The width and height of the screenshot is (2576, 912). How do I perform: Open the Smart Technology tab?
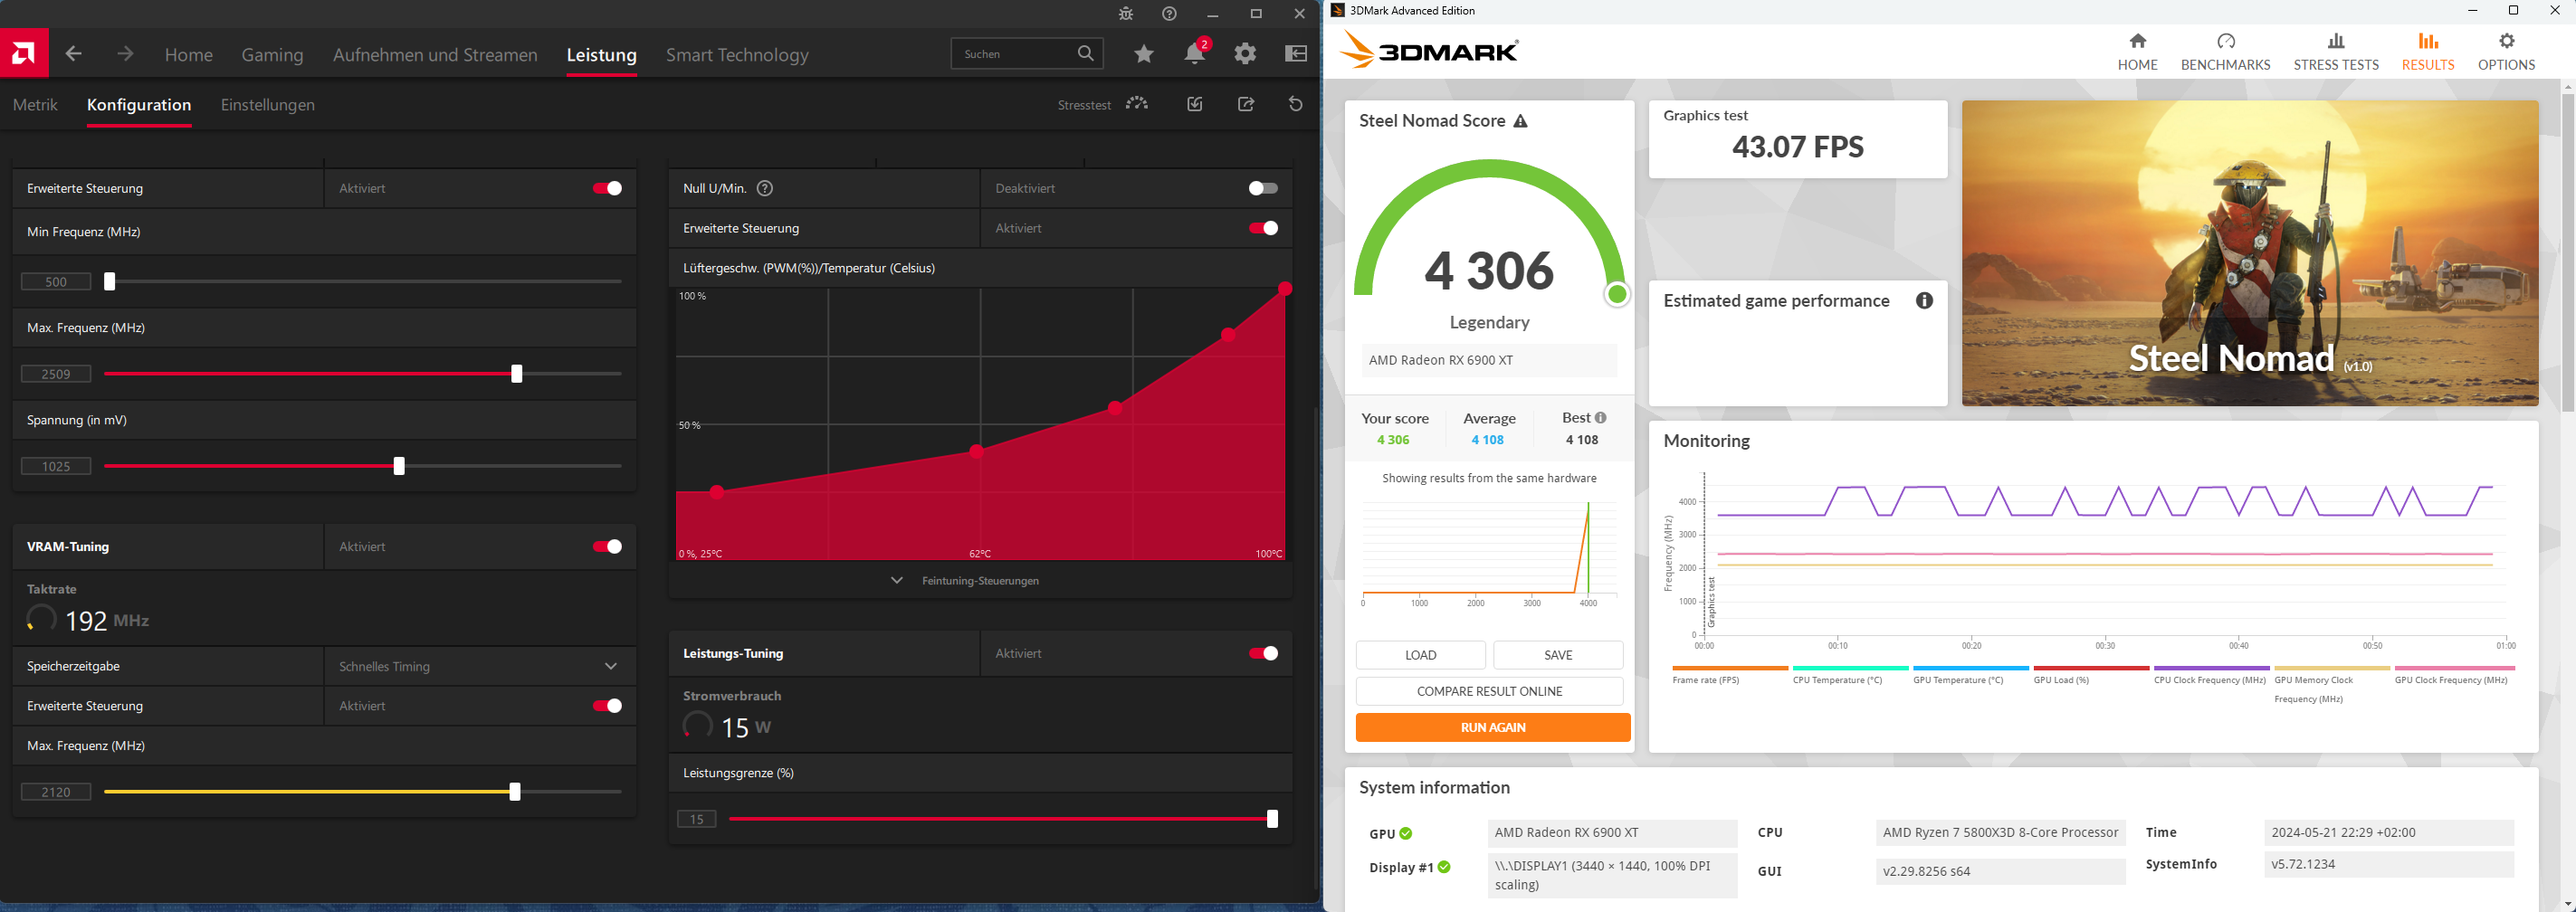click(x=737, y=55)
